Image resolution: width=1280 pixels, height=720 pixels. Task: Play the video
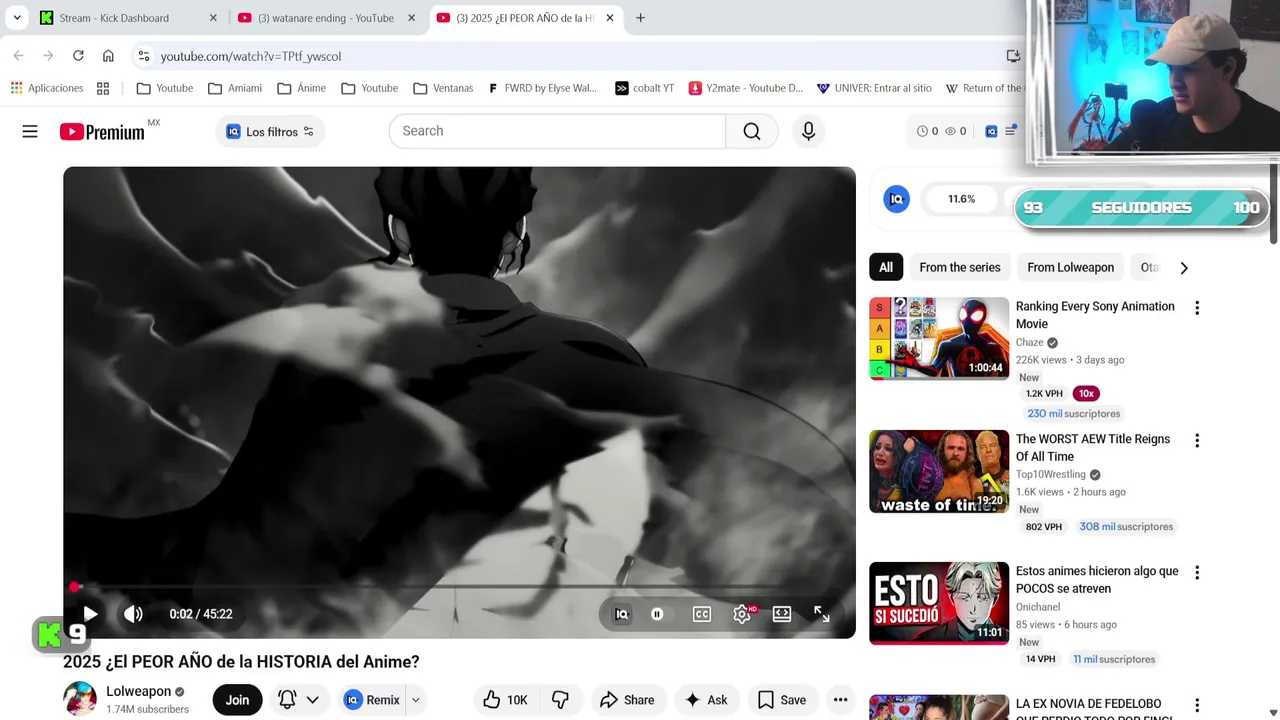(90, 614)
